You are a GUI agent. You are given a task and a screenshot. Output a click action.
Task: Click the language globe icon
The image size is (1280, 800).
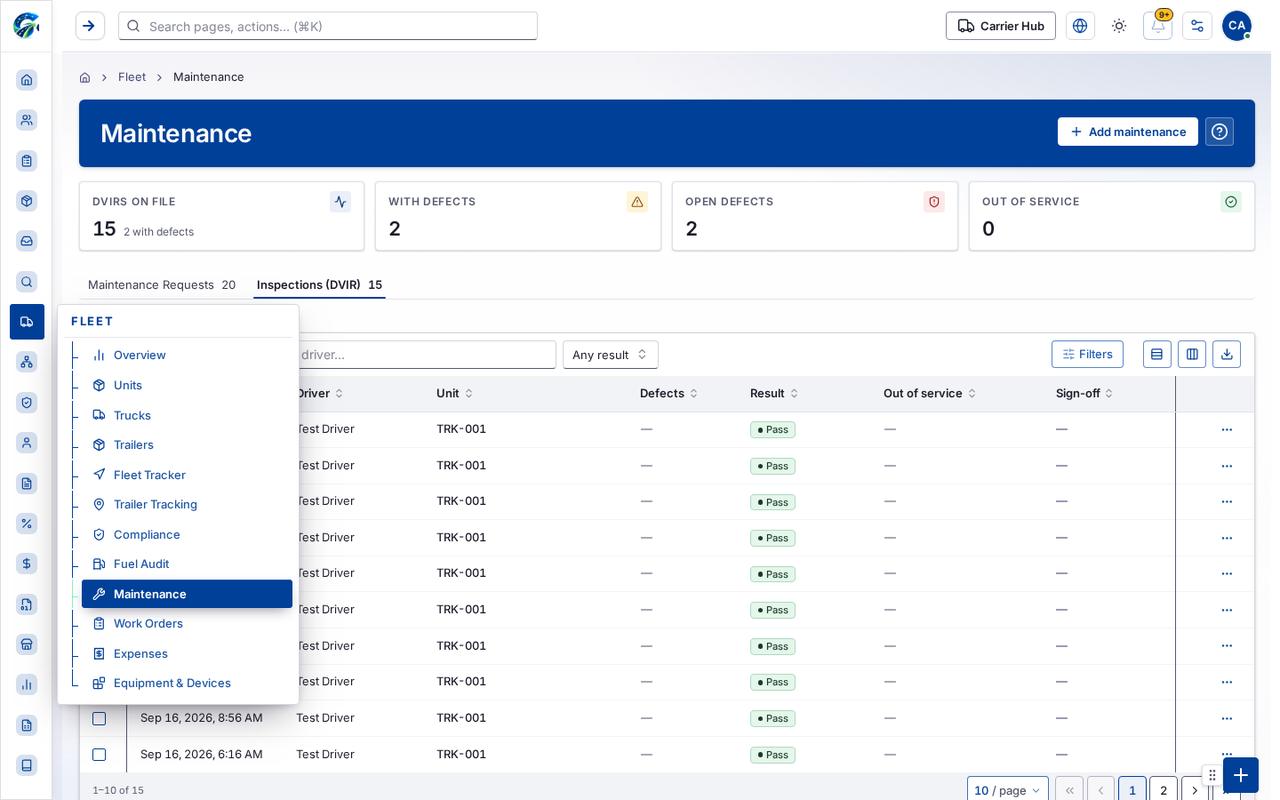(1080, 26)
